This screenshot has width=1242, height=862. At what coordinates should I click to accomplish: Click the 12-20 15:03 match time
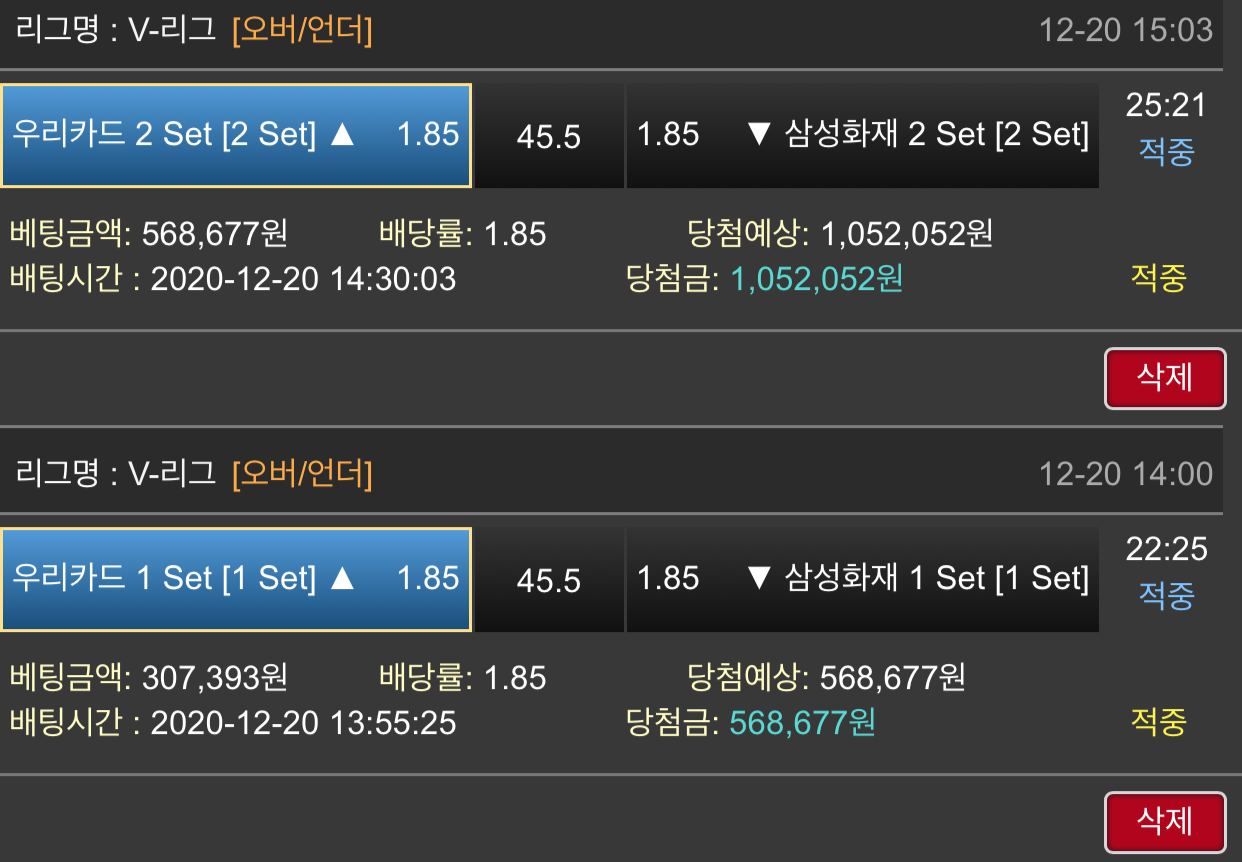point(1126,30)
